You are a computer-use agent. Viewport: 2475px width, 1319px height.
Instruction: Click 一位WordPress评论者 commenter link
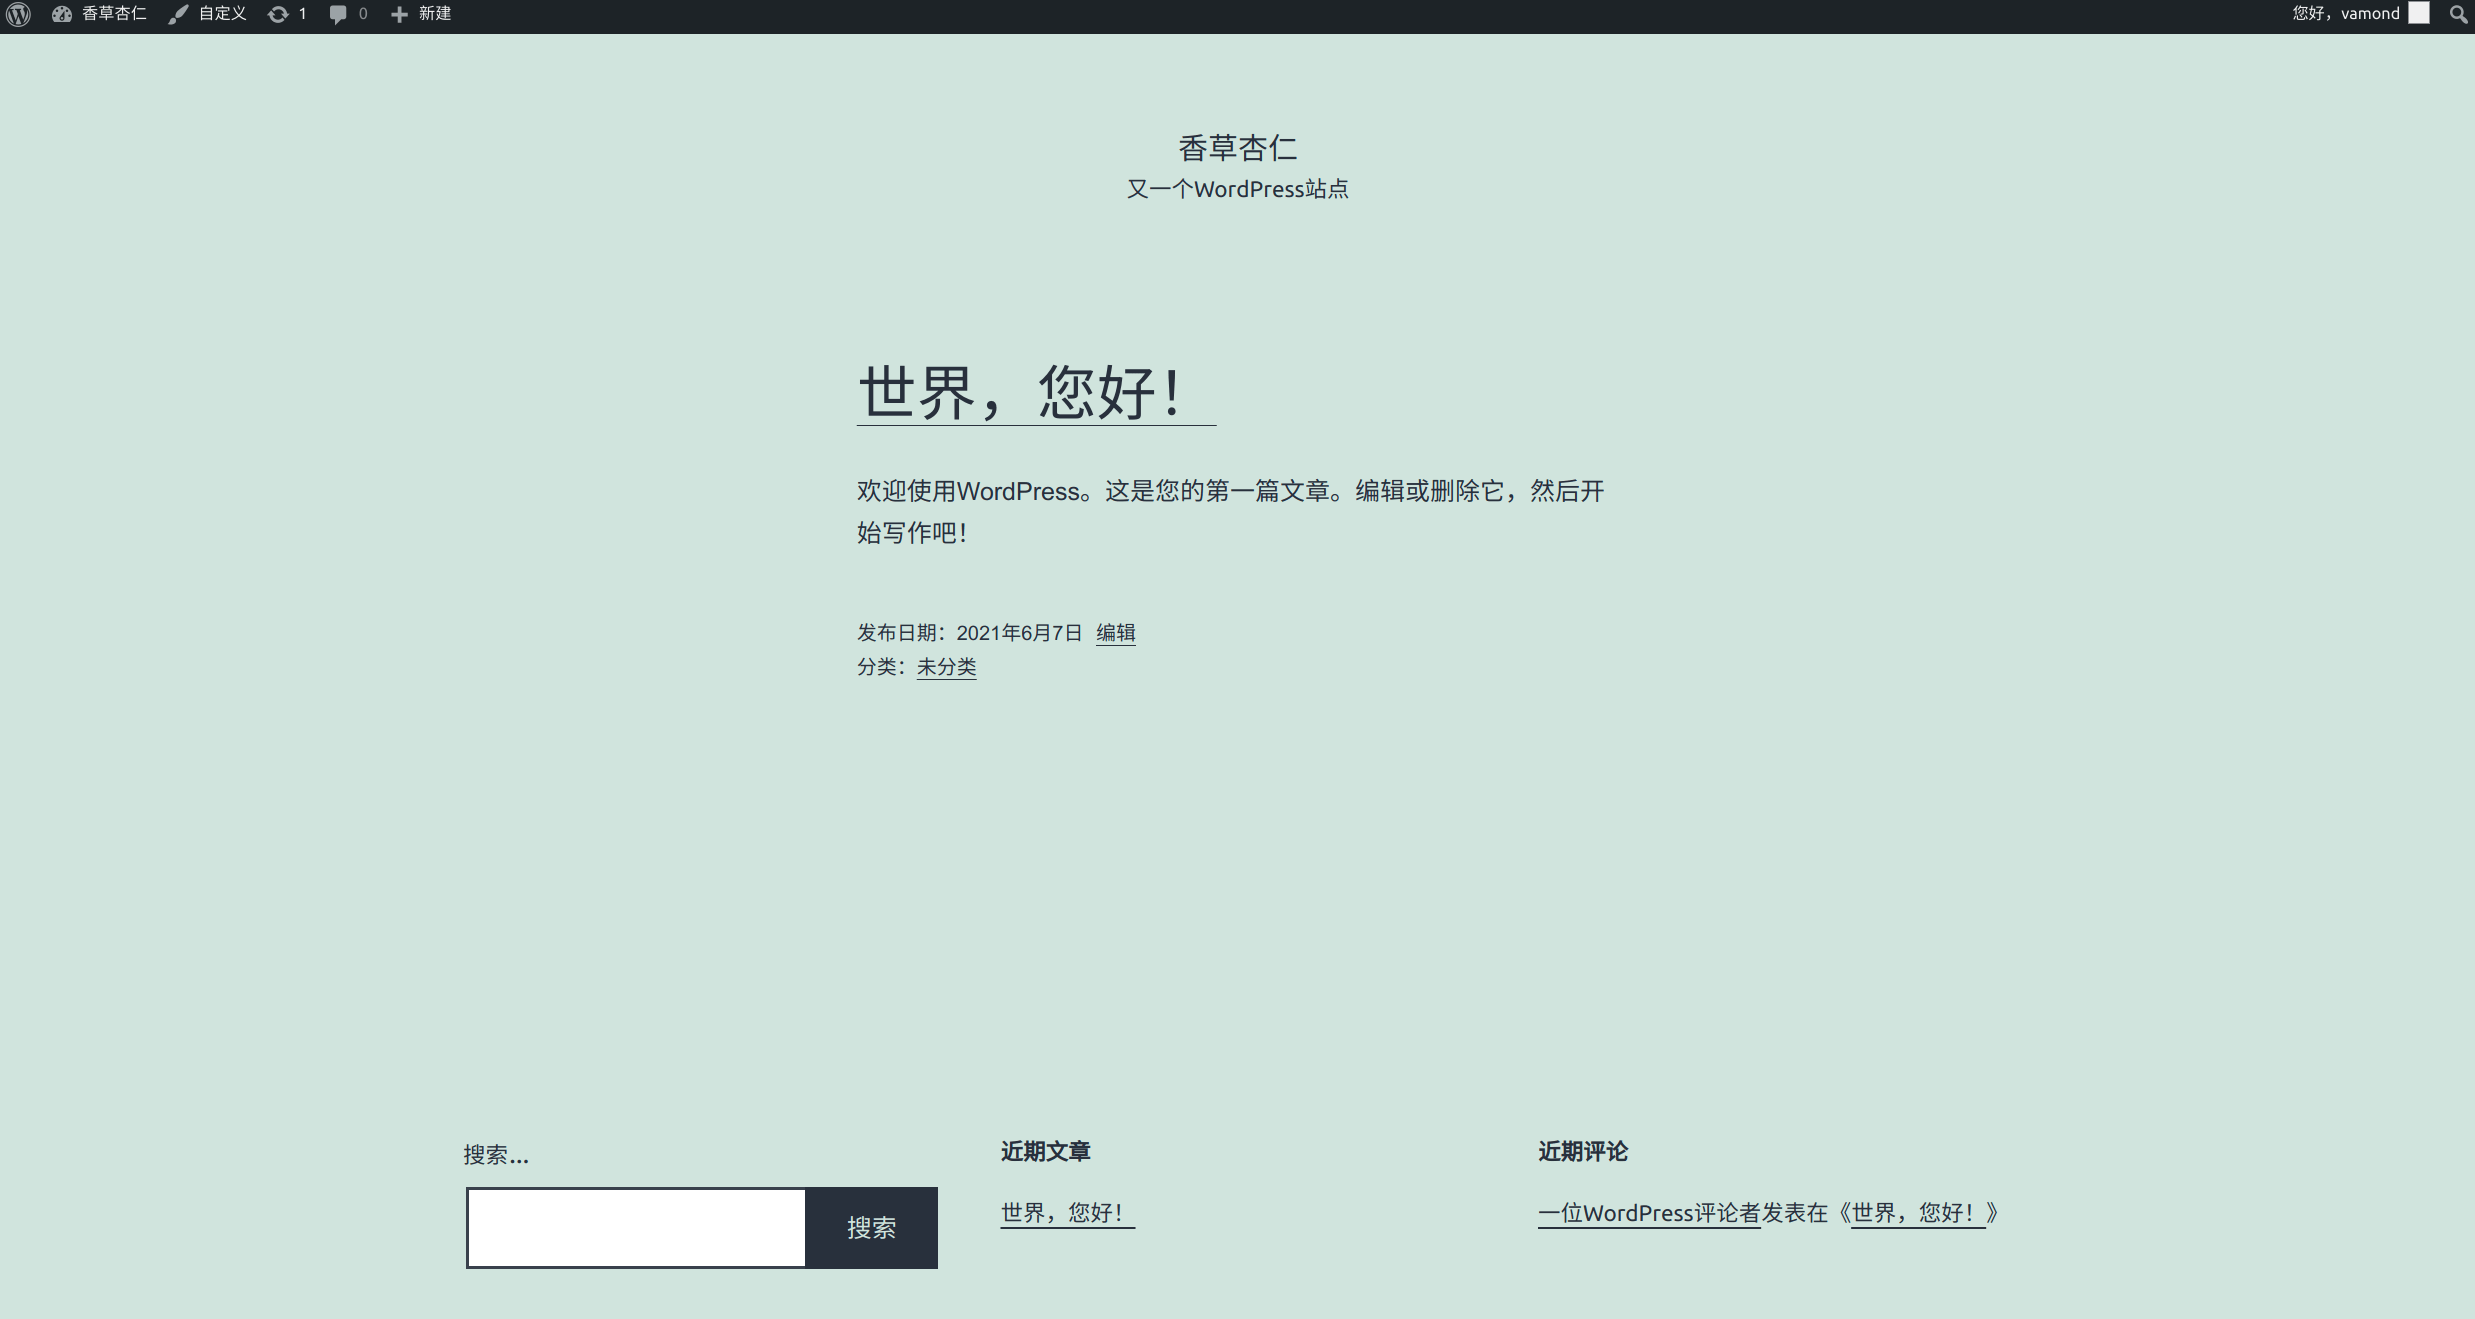(1649, 1213)
